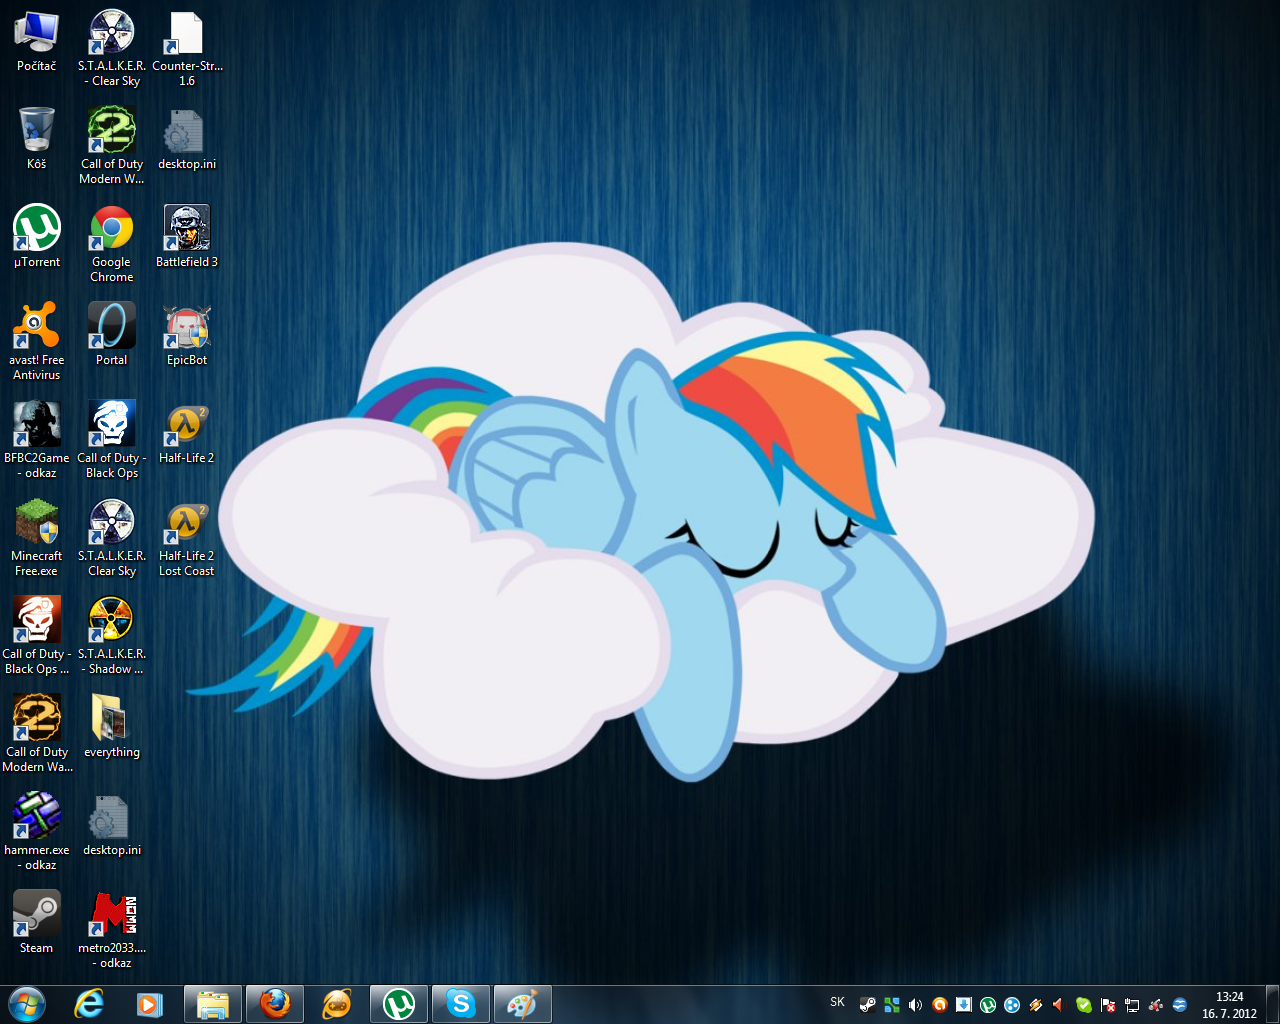The height and width of the screenshot is (1024, 1280).
Task: Open the taskbar clock showing 13:24
Action: pyautogui.click(x=1229, y=1005)
